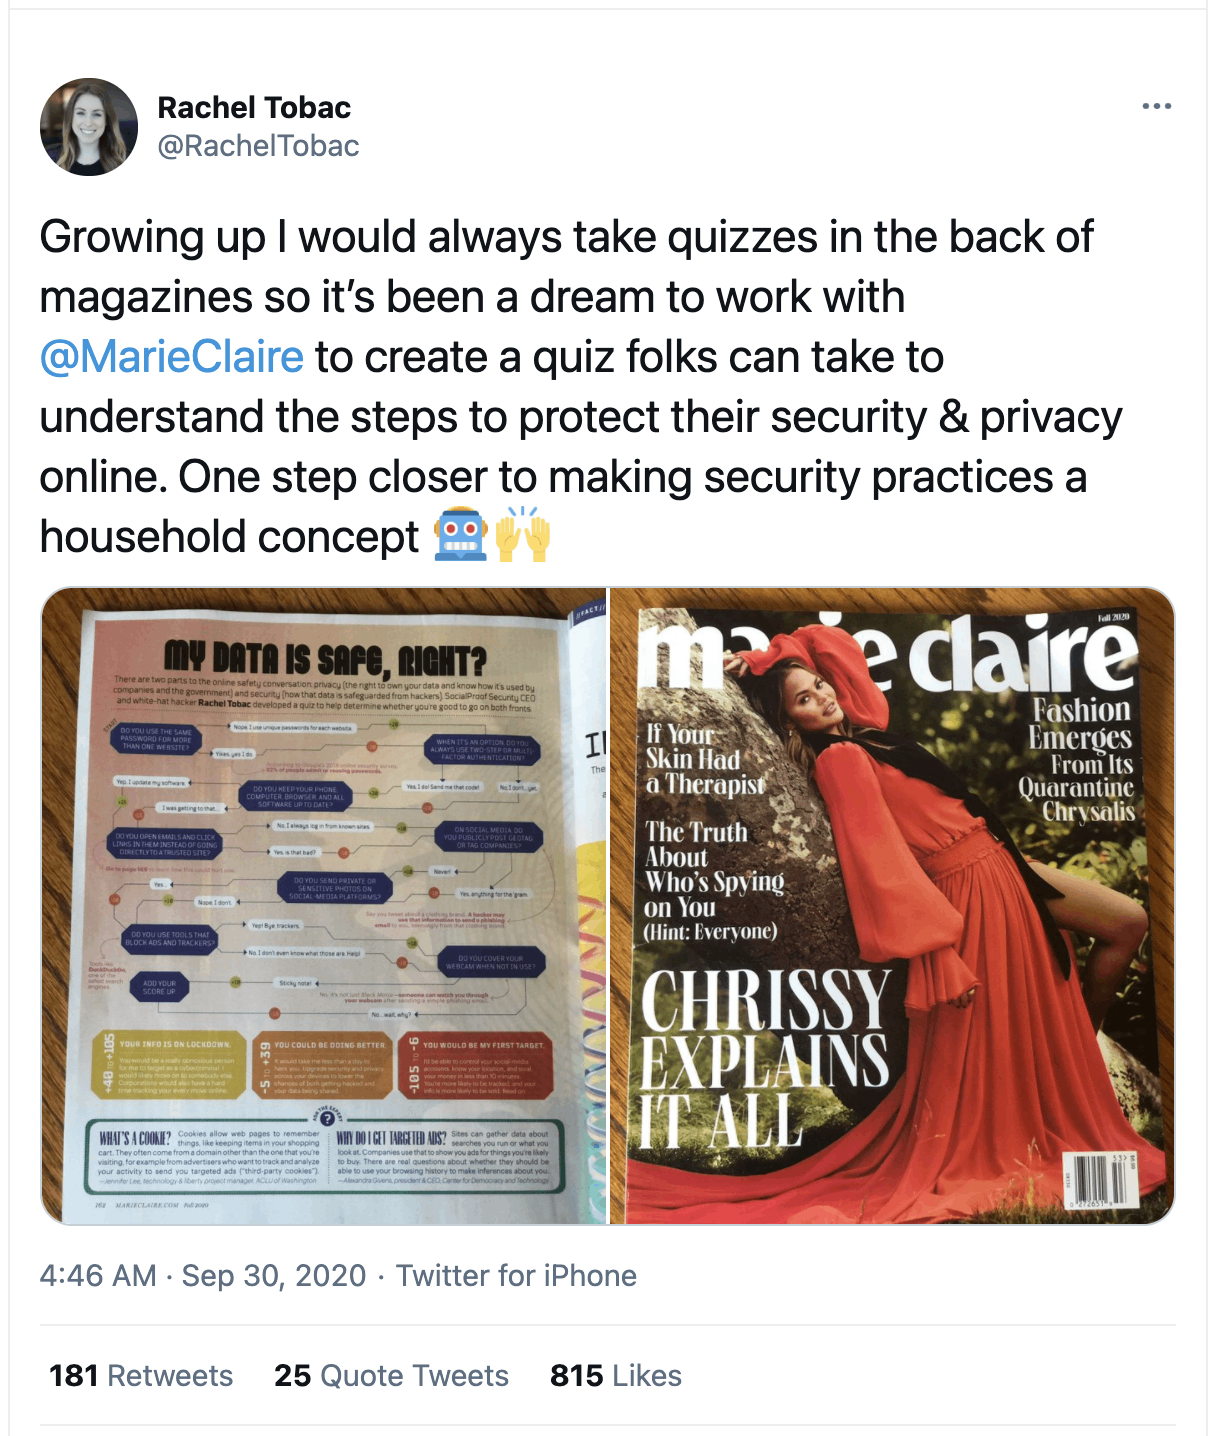Open the Sep 30, 2020 date

274,1276
